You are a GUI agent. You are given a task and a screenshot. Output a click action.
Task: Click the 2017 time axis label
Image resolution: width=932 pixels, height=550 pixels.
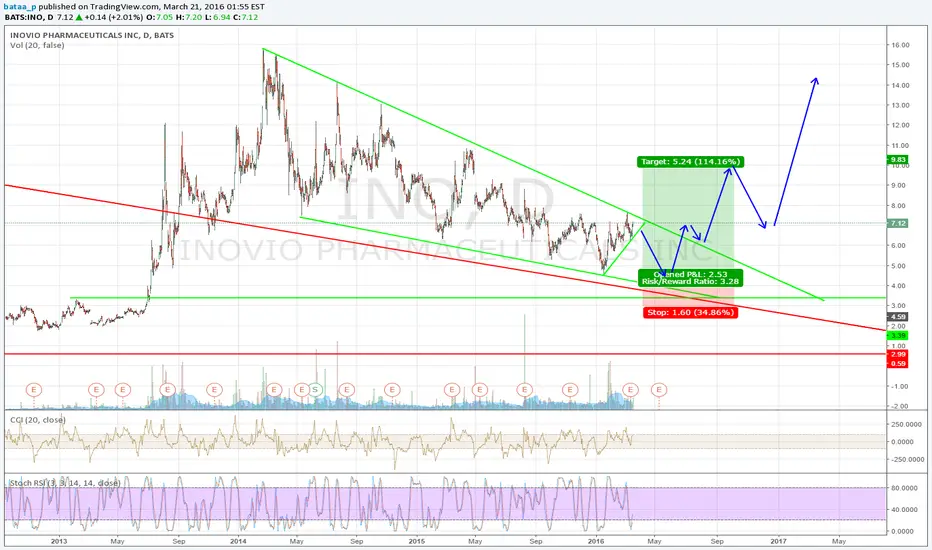(778, 542)
